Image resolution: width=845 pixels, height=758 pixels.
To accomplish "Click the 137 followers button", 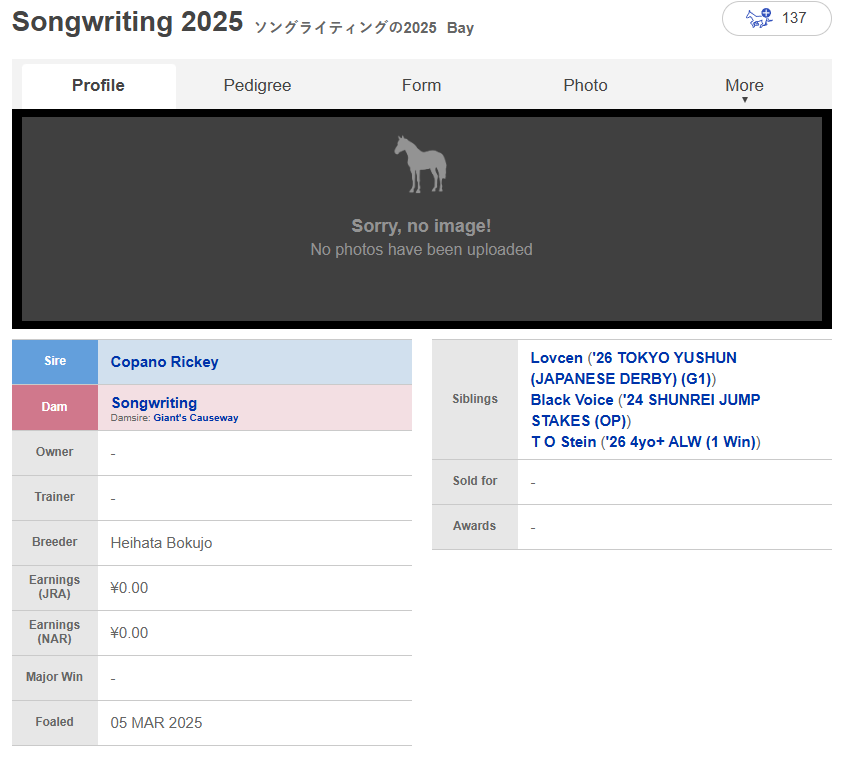I will (x=776, y=18).
